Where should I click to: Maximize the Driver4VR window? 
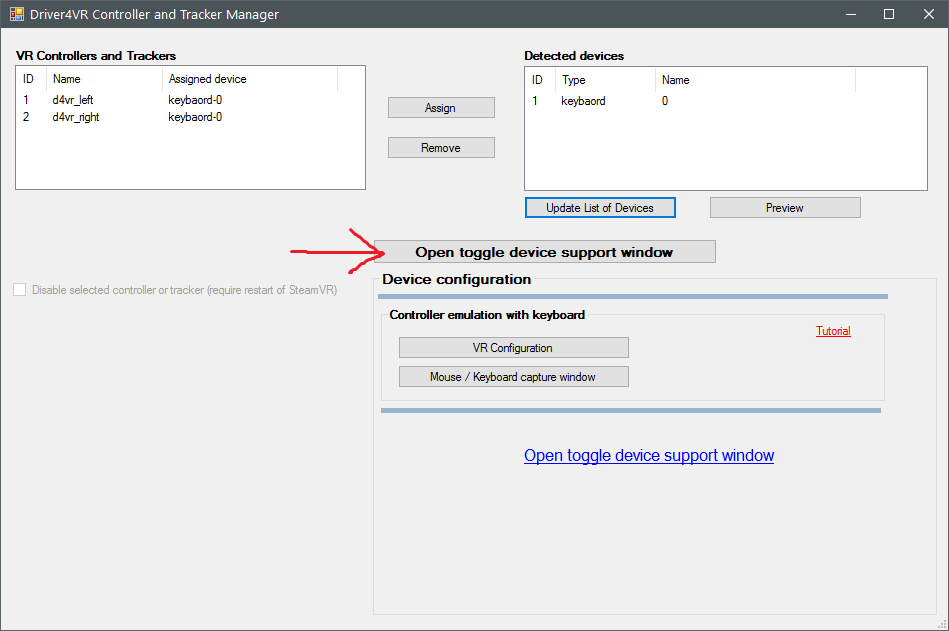click(888, 14)
